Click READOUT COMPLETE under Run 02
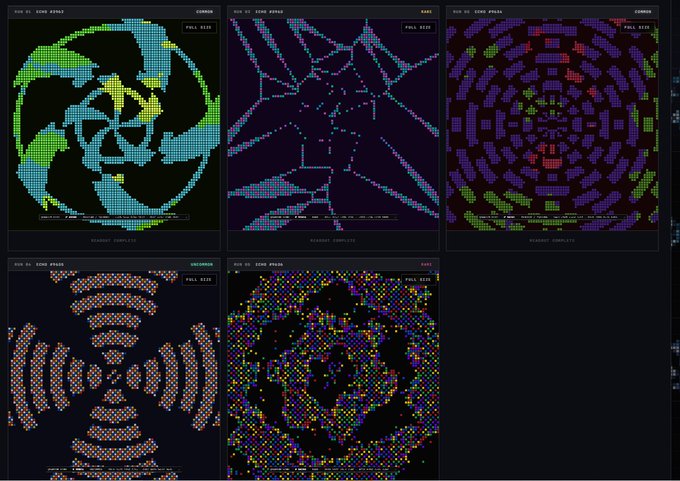The height and width of the screenshot is (481, 680). click(333, 240)
